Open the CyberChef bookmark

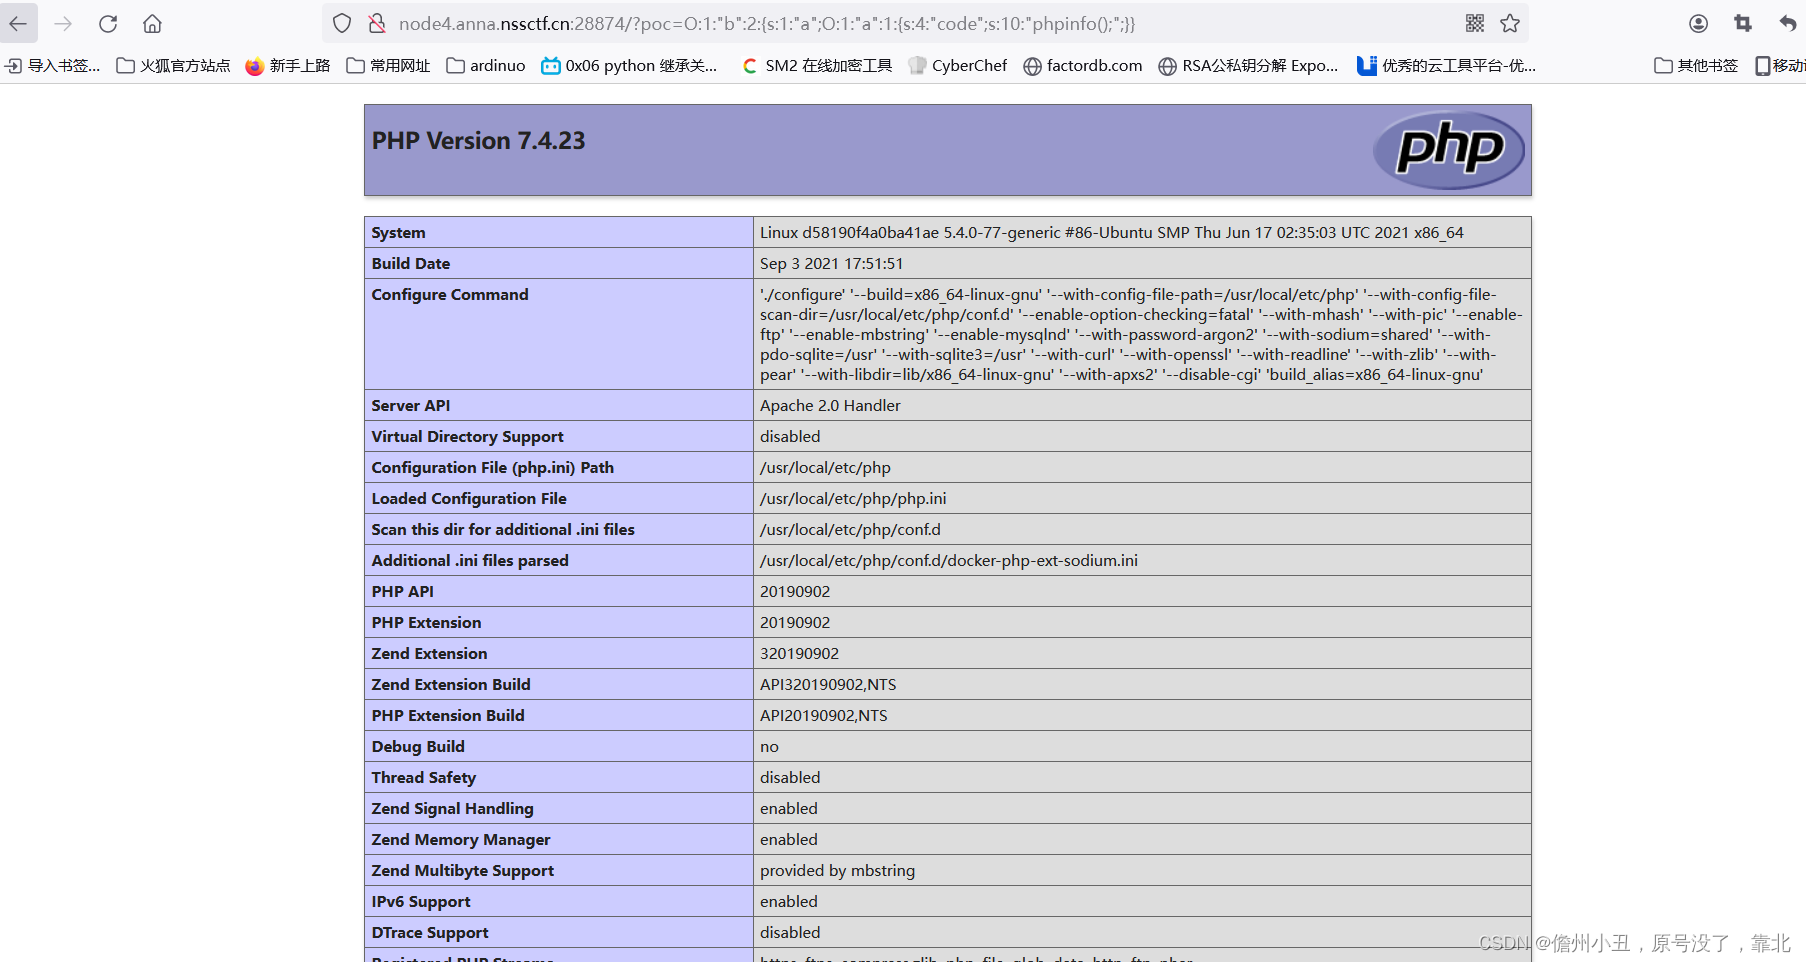tap(958, 65)
